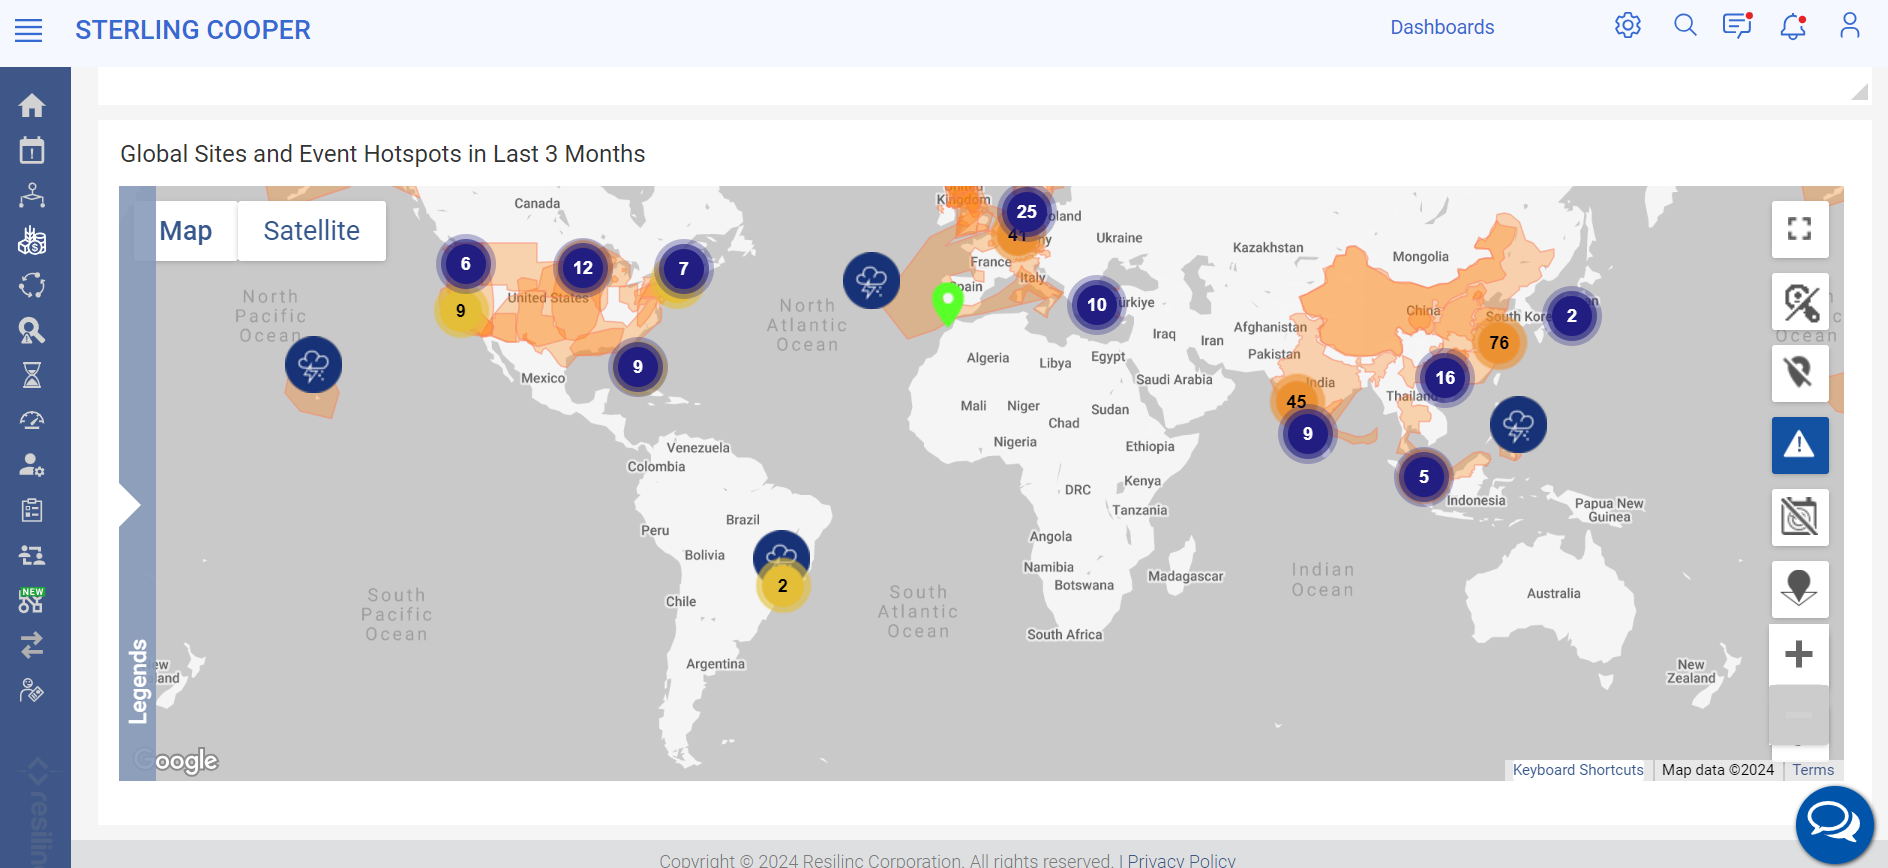Open yellow cluster 9 on US west coast
The width and height of the screenshot is (1888, 868).
pos(461,311)
